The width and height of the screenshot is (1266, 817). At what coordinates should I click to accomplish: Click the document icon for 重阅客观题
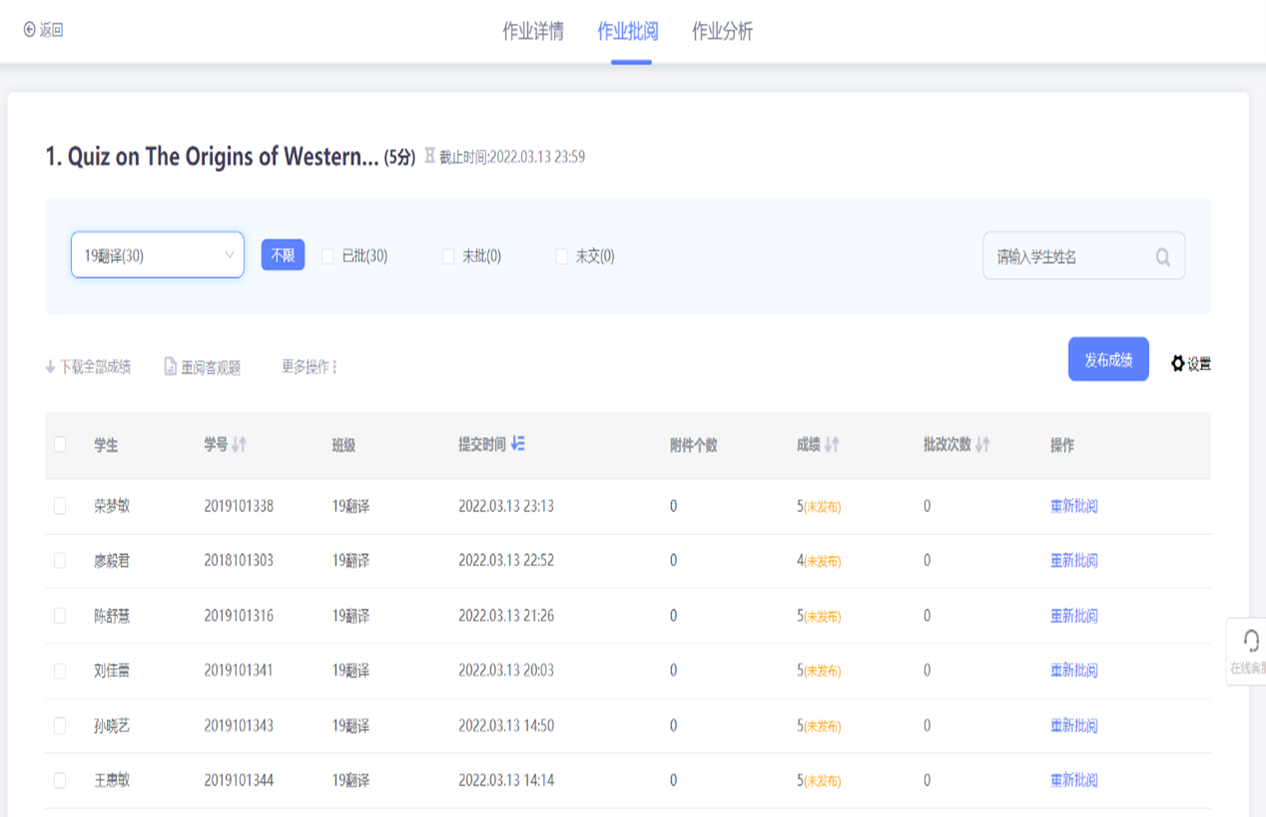click(x=171, y=367)
